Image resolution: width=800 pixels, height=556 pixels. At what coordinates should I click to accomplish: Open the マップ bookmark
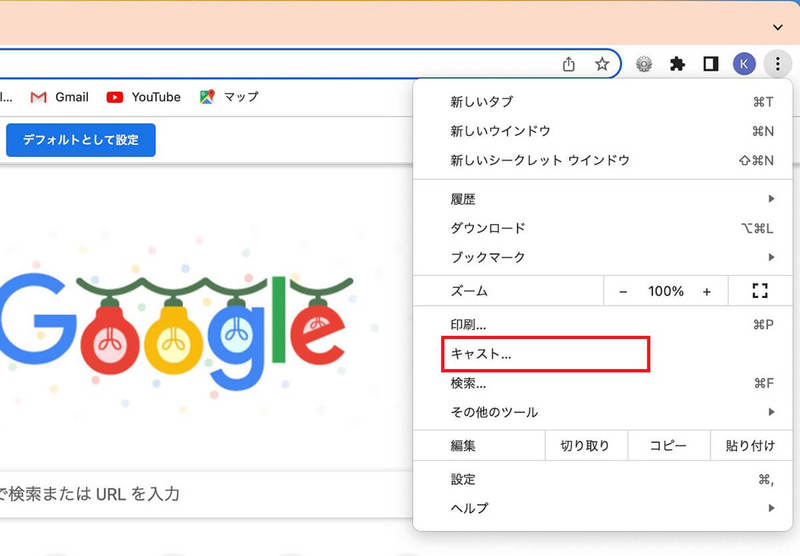229,97
